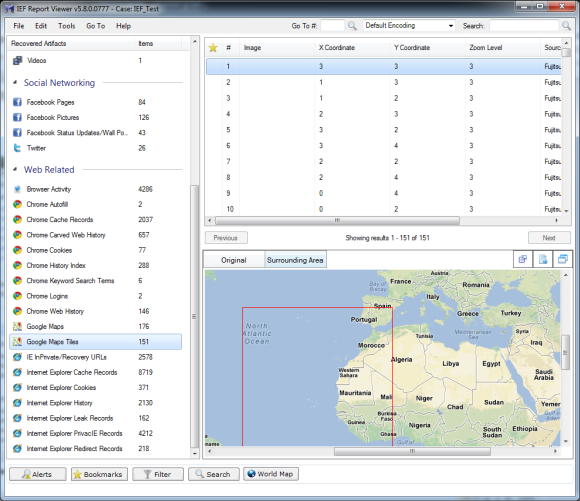580x501 pixels.
Task: Click the results table horizontal scrollbar
Action: (338, 221)
